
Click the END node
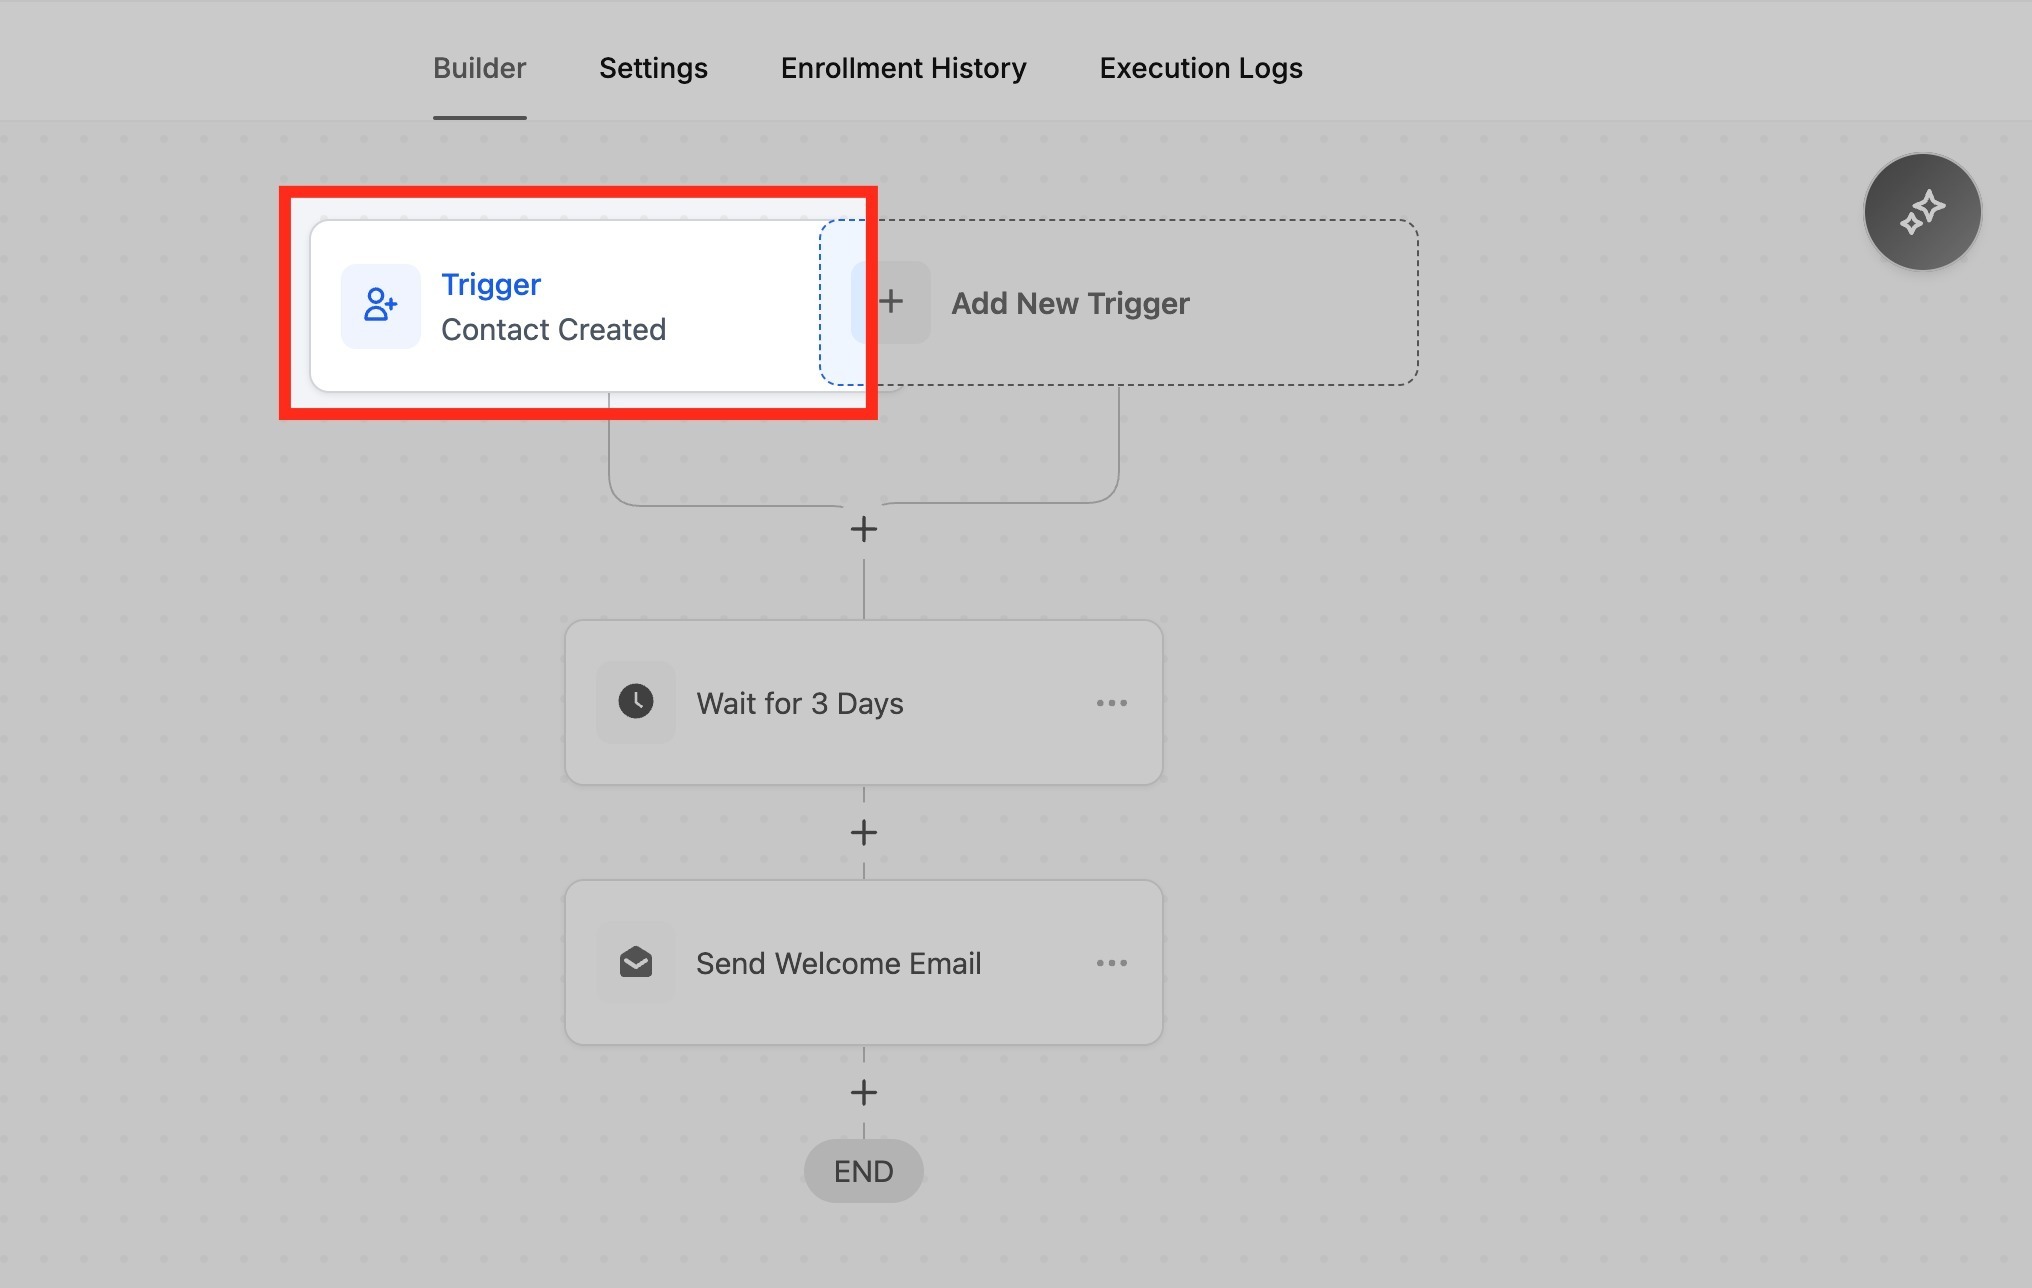click(x=863, y=1171)
